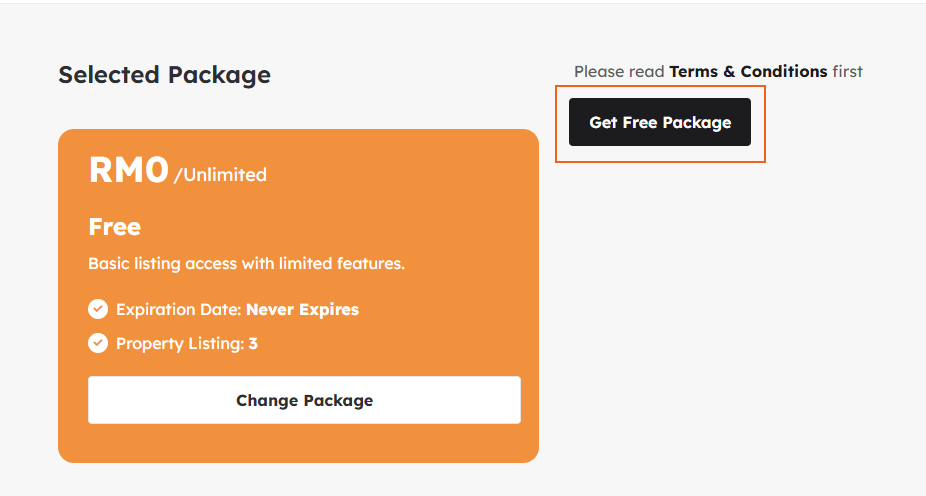Select the RM0 price text
Screen dimensions: 926x496
(129, 170)
